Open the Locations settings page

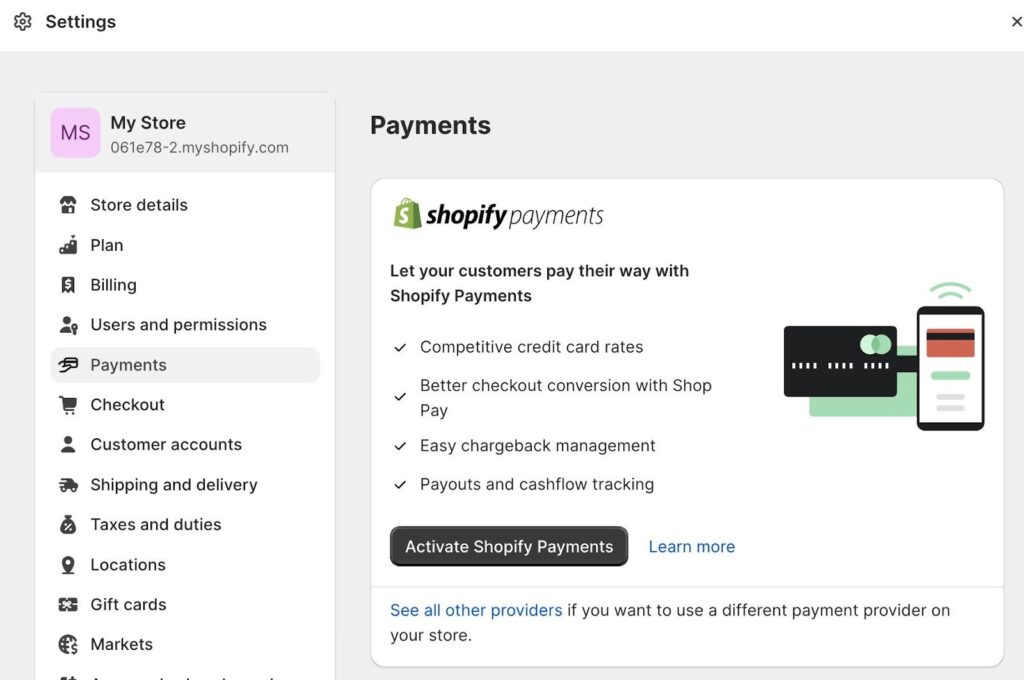tap(128, 565)
